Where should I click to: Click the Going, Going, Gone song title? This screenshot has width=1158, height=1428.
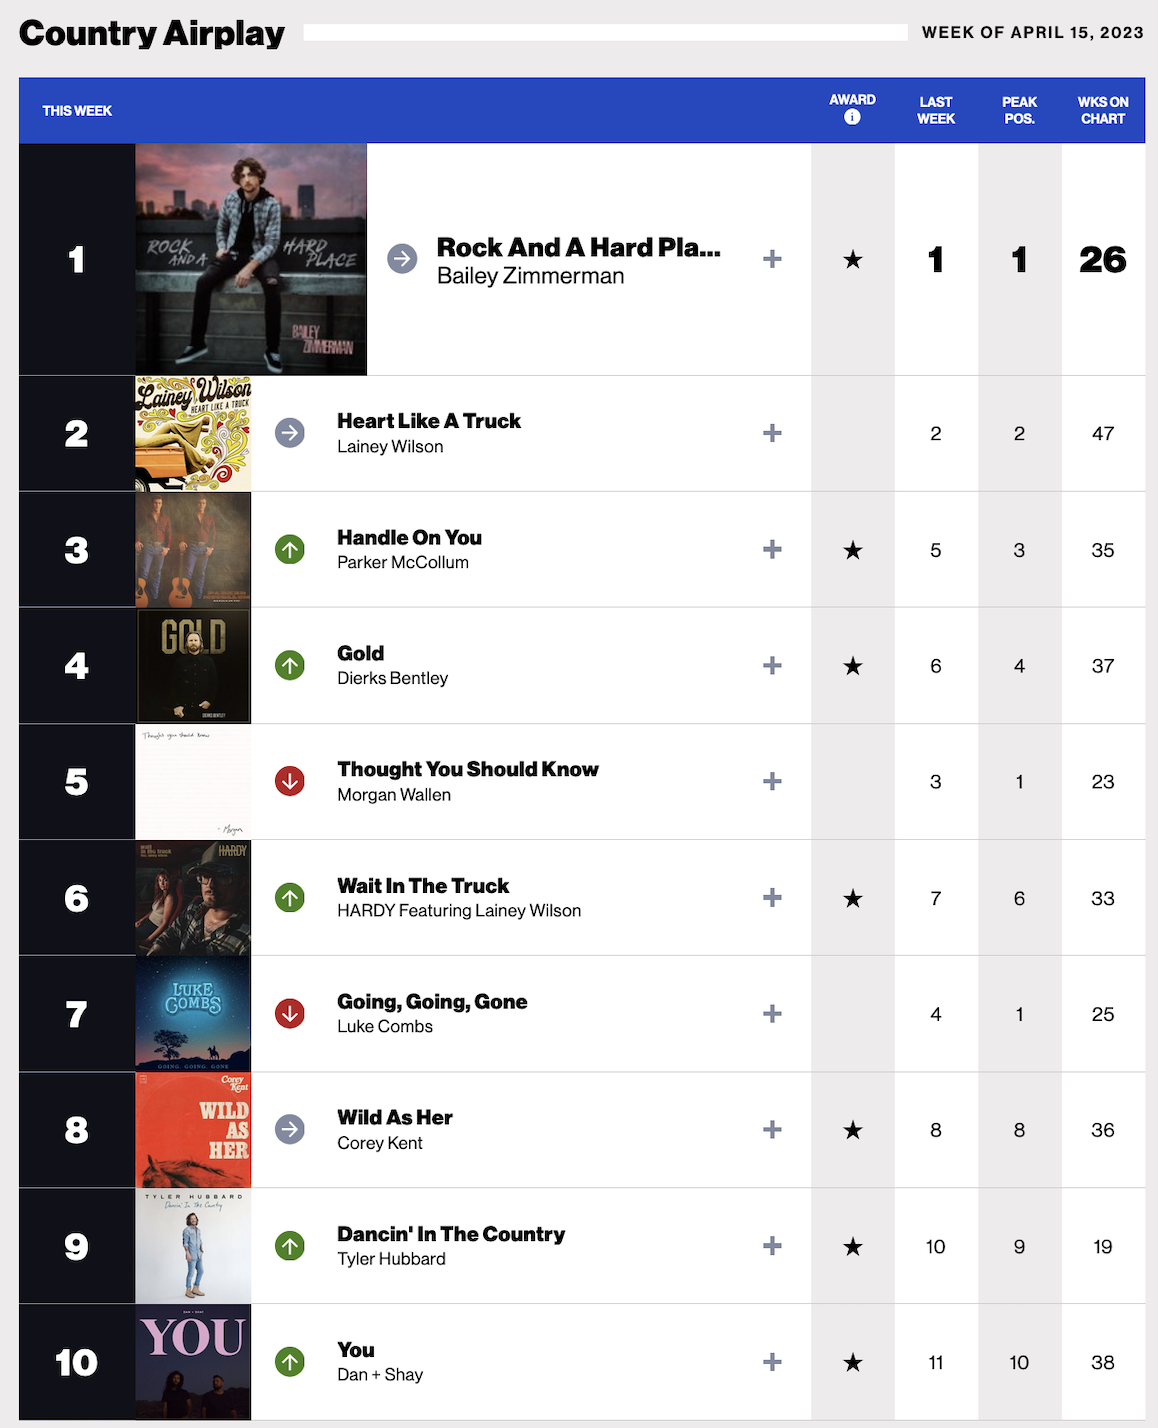pyautogui.click(x=432, y=1002)
